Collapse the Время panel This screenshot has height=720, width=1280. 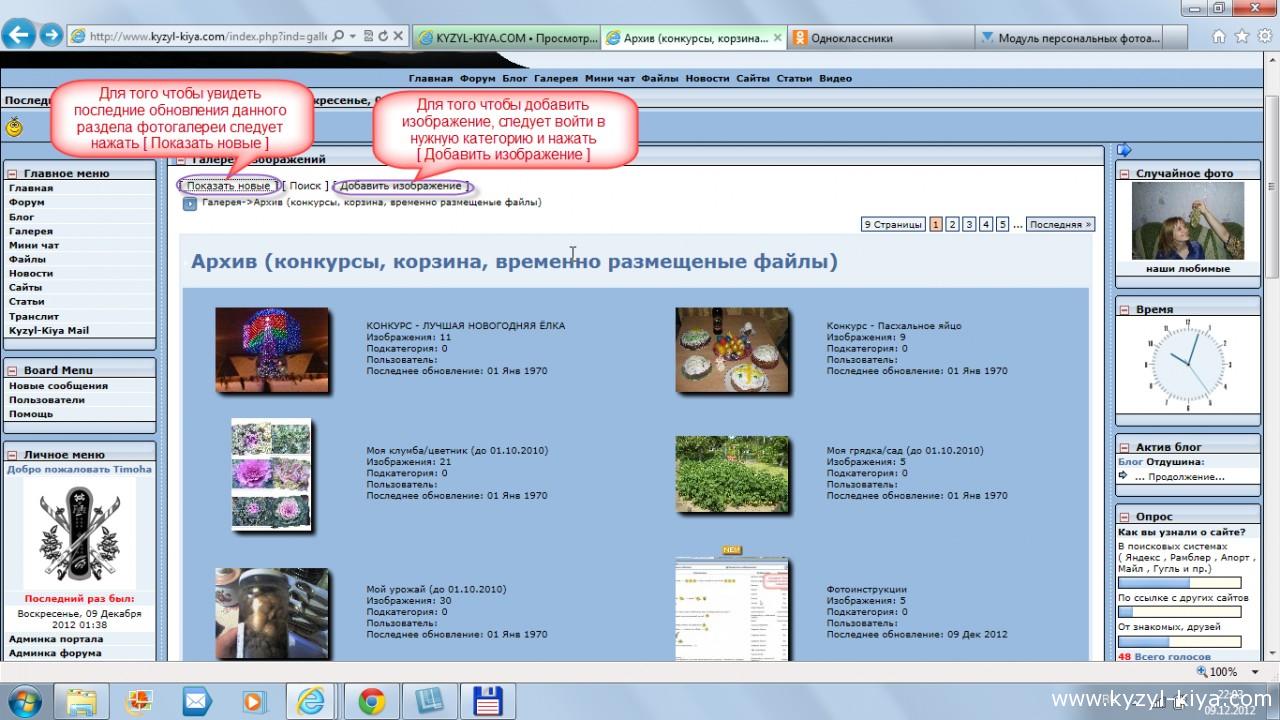pos(1124,310)
